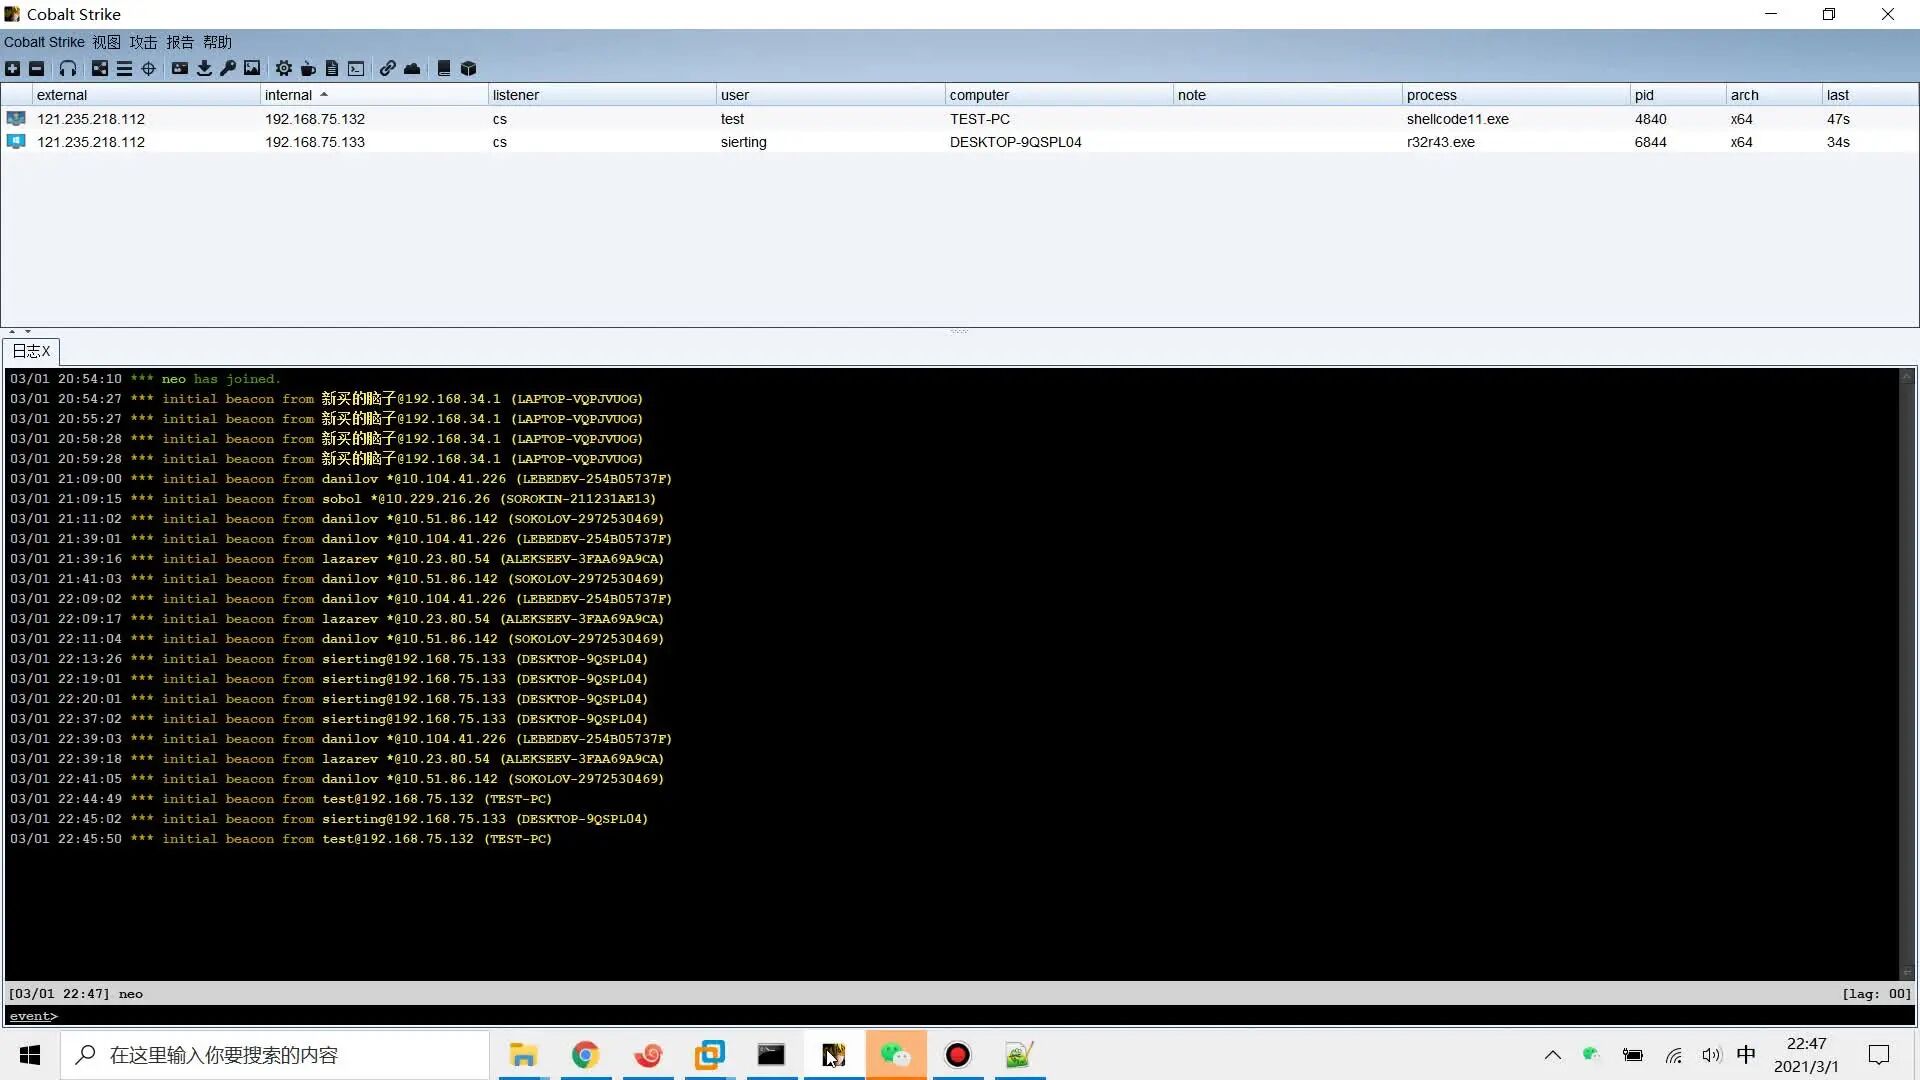The image size is (1920, 1080).
Task: Show hidden system tray icons chevron
Action: 1552,1055
